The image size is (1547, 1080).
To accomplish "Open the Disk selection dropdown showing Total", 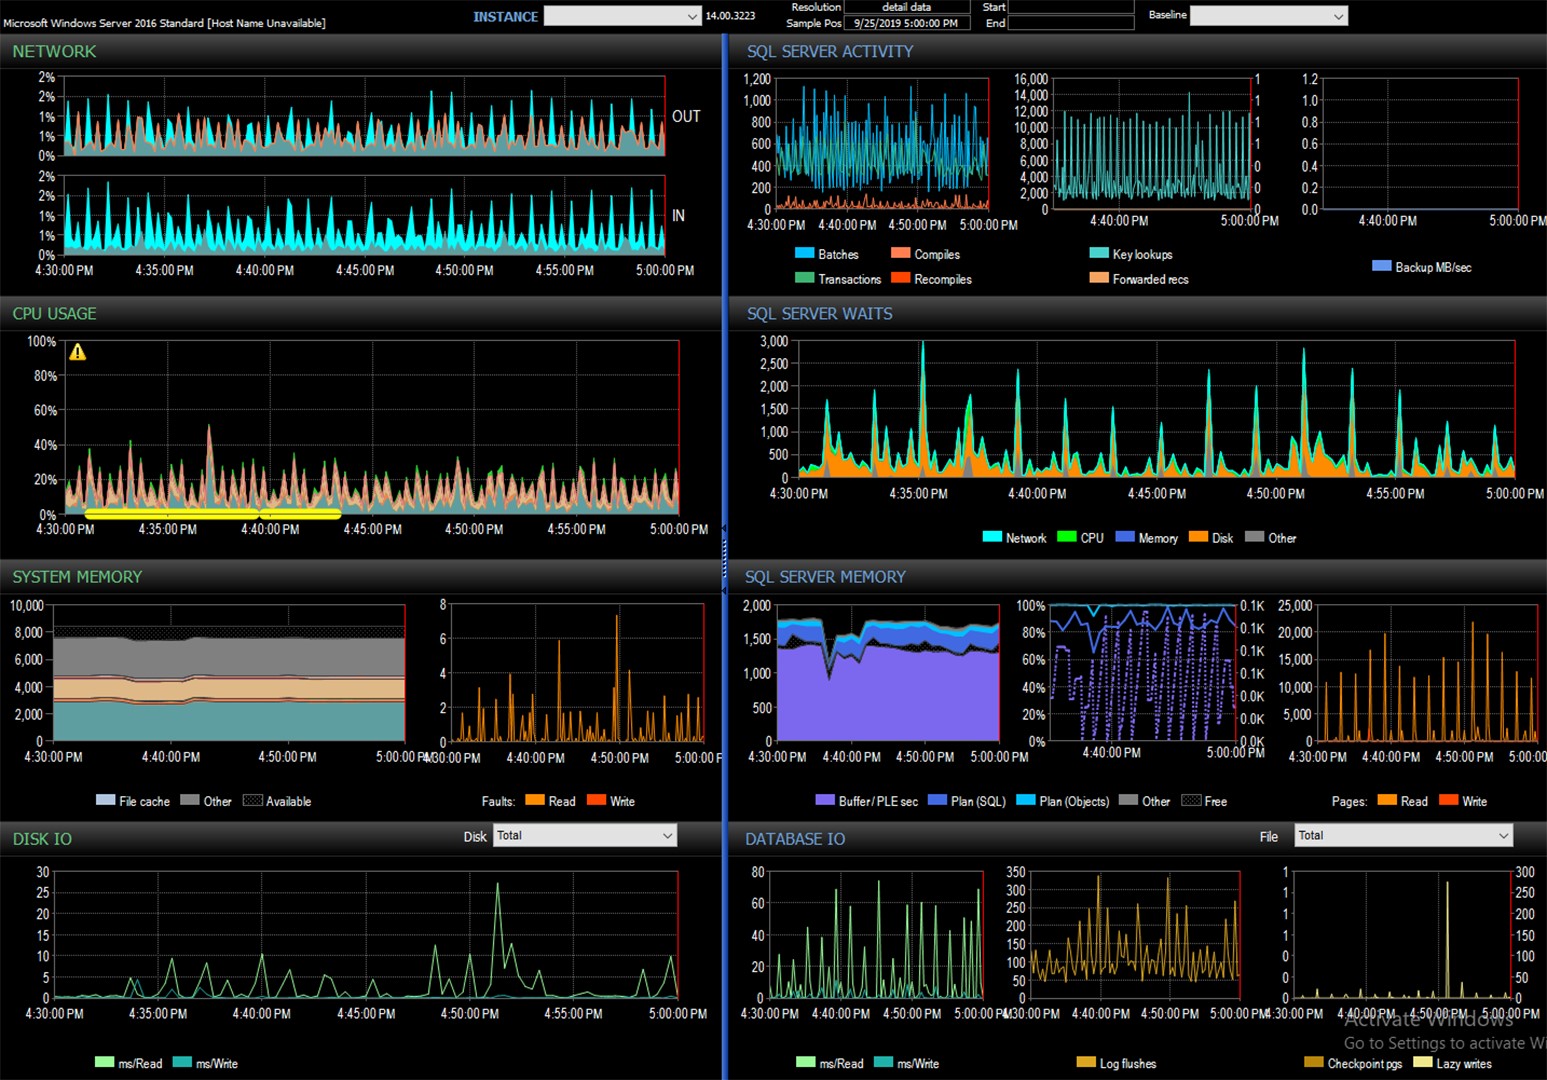I will pos(585,835).
